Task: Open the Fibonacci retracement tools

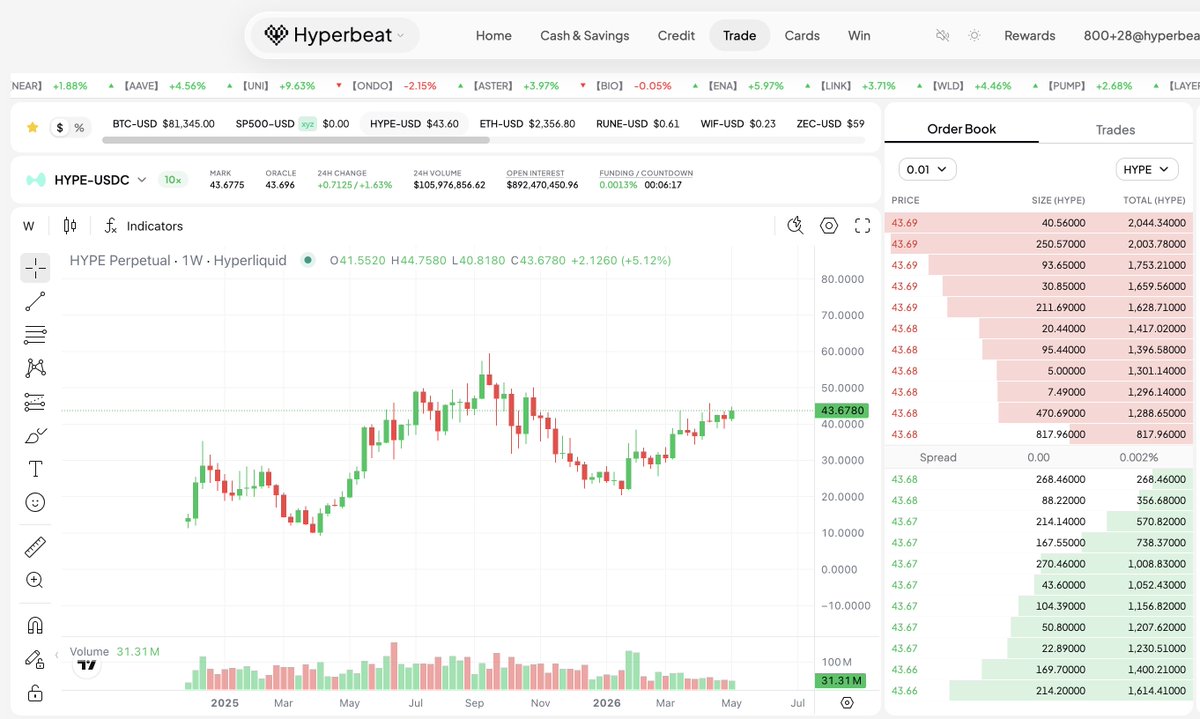Action: [35, 335]
